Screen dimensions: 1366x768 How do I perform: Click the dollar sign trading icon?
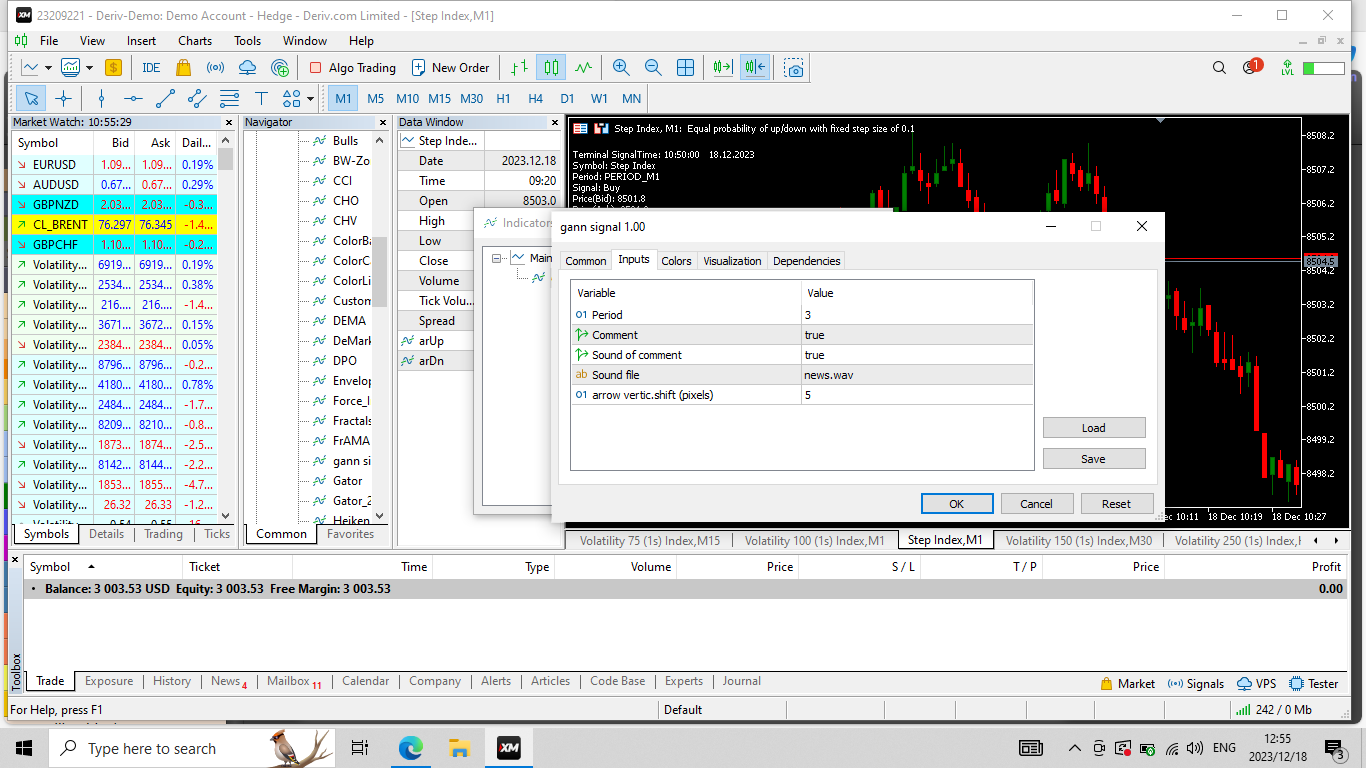pos(113,68)
